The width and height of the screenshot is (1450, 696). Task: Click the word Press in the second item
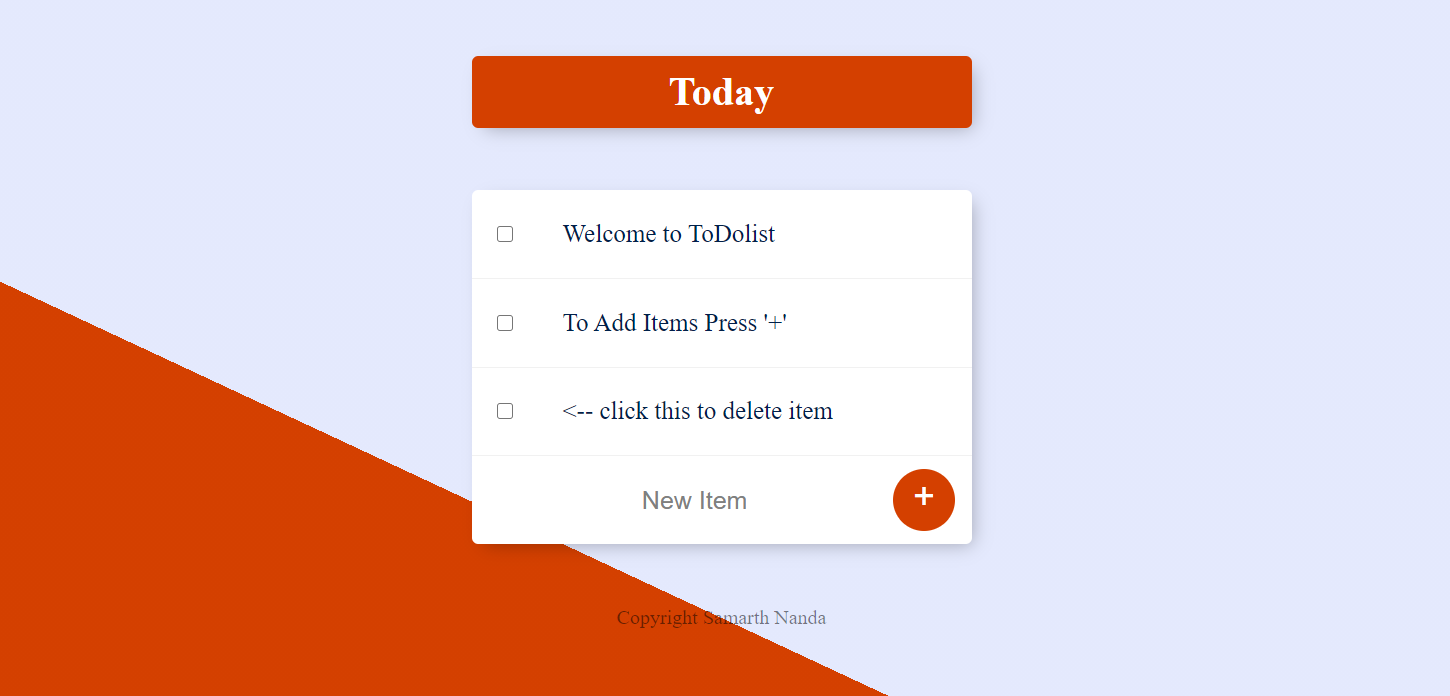[730, 323]
